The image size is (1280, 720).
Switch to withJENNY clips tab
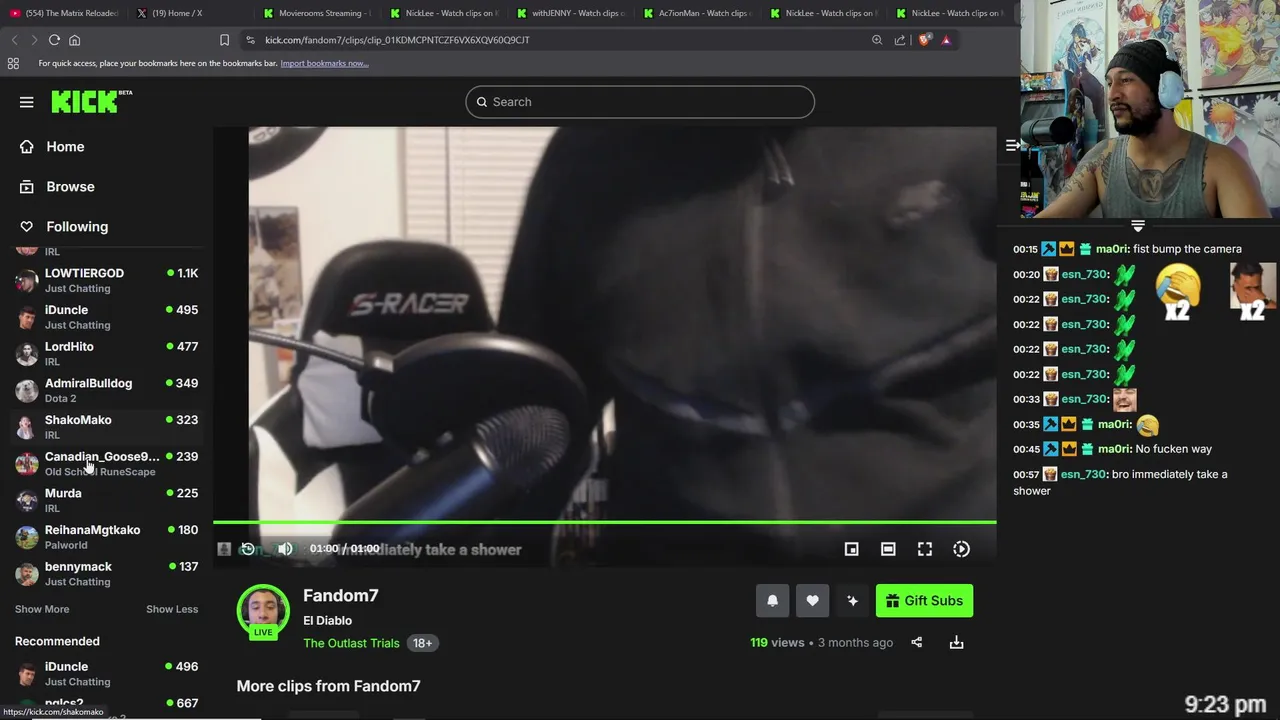point(570,13)
